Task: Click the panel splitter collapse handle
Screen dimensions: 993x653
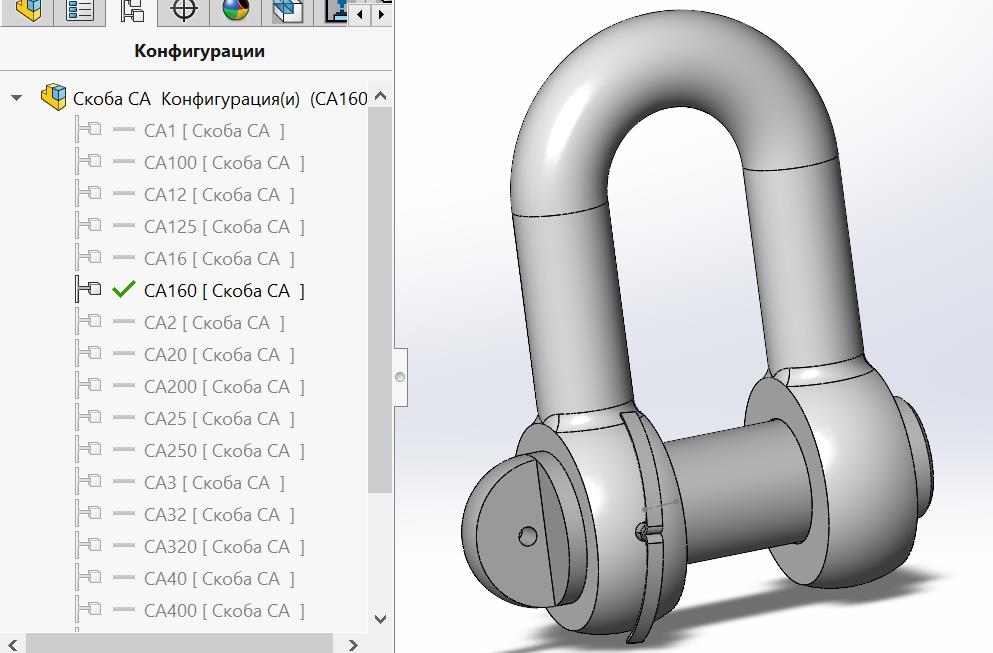Action: coord(400,377)
